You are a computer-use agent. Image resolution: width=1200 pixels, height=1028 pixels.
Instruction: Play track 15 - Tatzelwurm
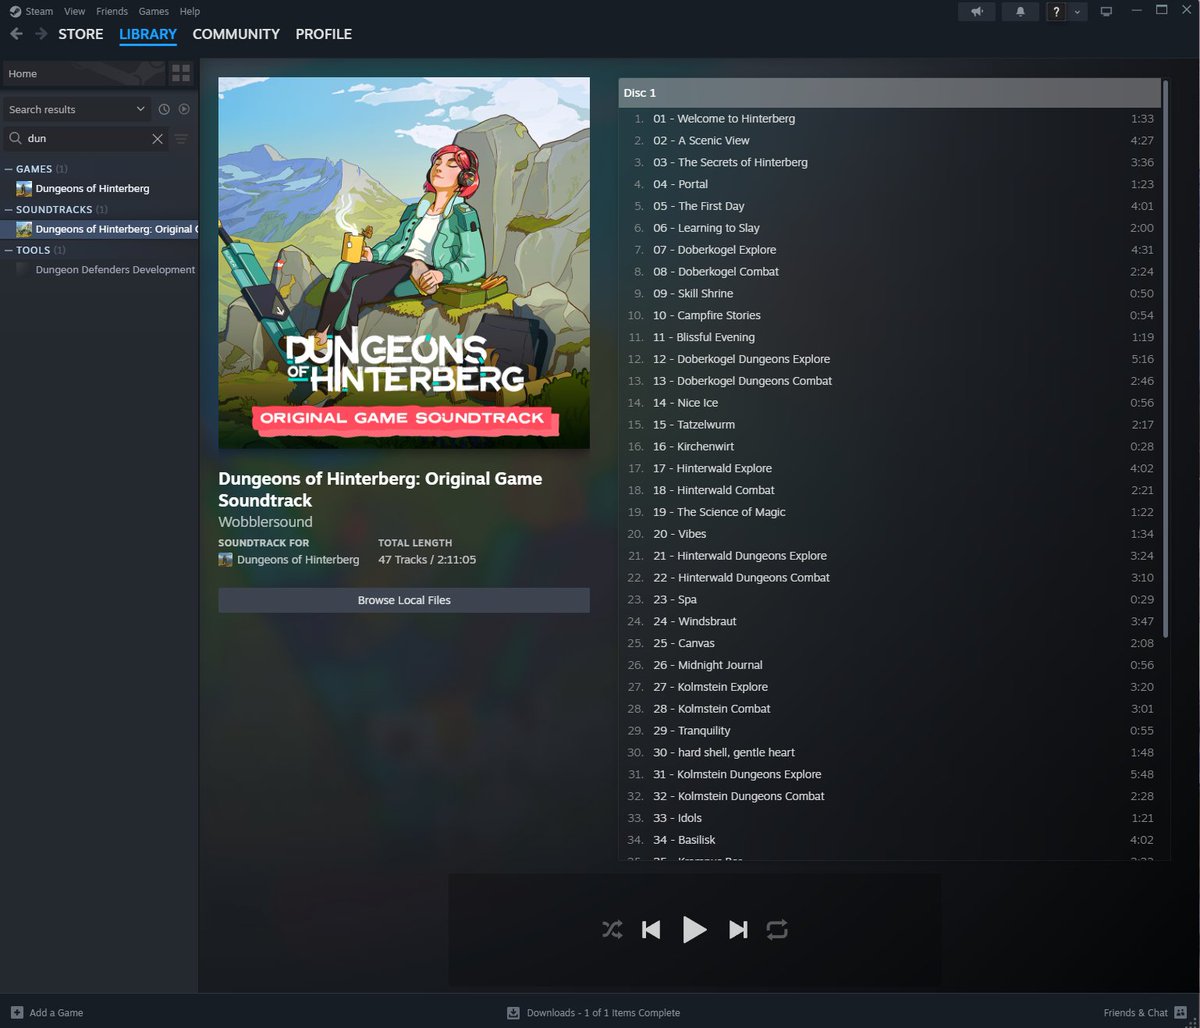tap(889, 425)
